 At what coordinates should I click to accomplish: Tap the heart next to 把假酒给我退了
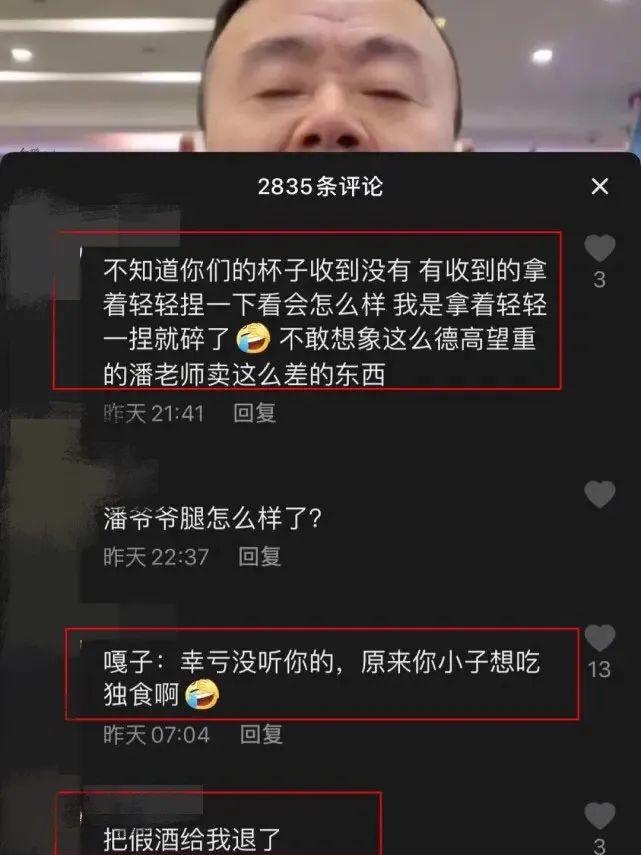point(600,816)
